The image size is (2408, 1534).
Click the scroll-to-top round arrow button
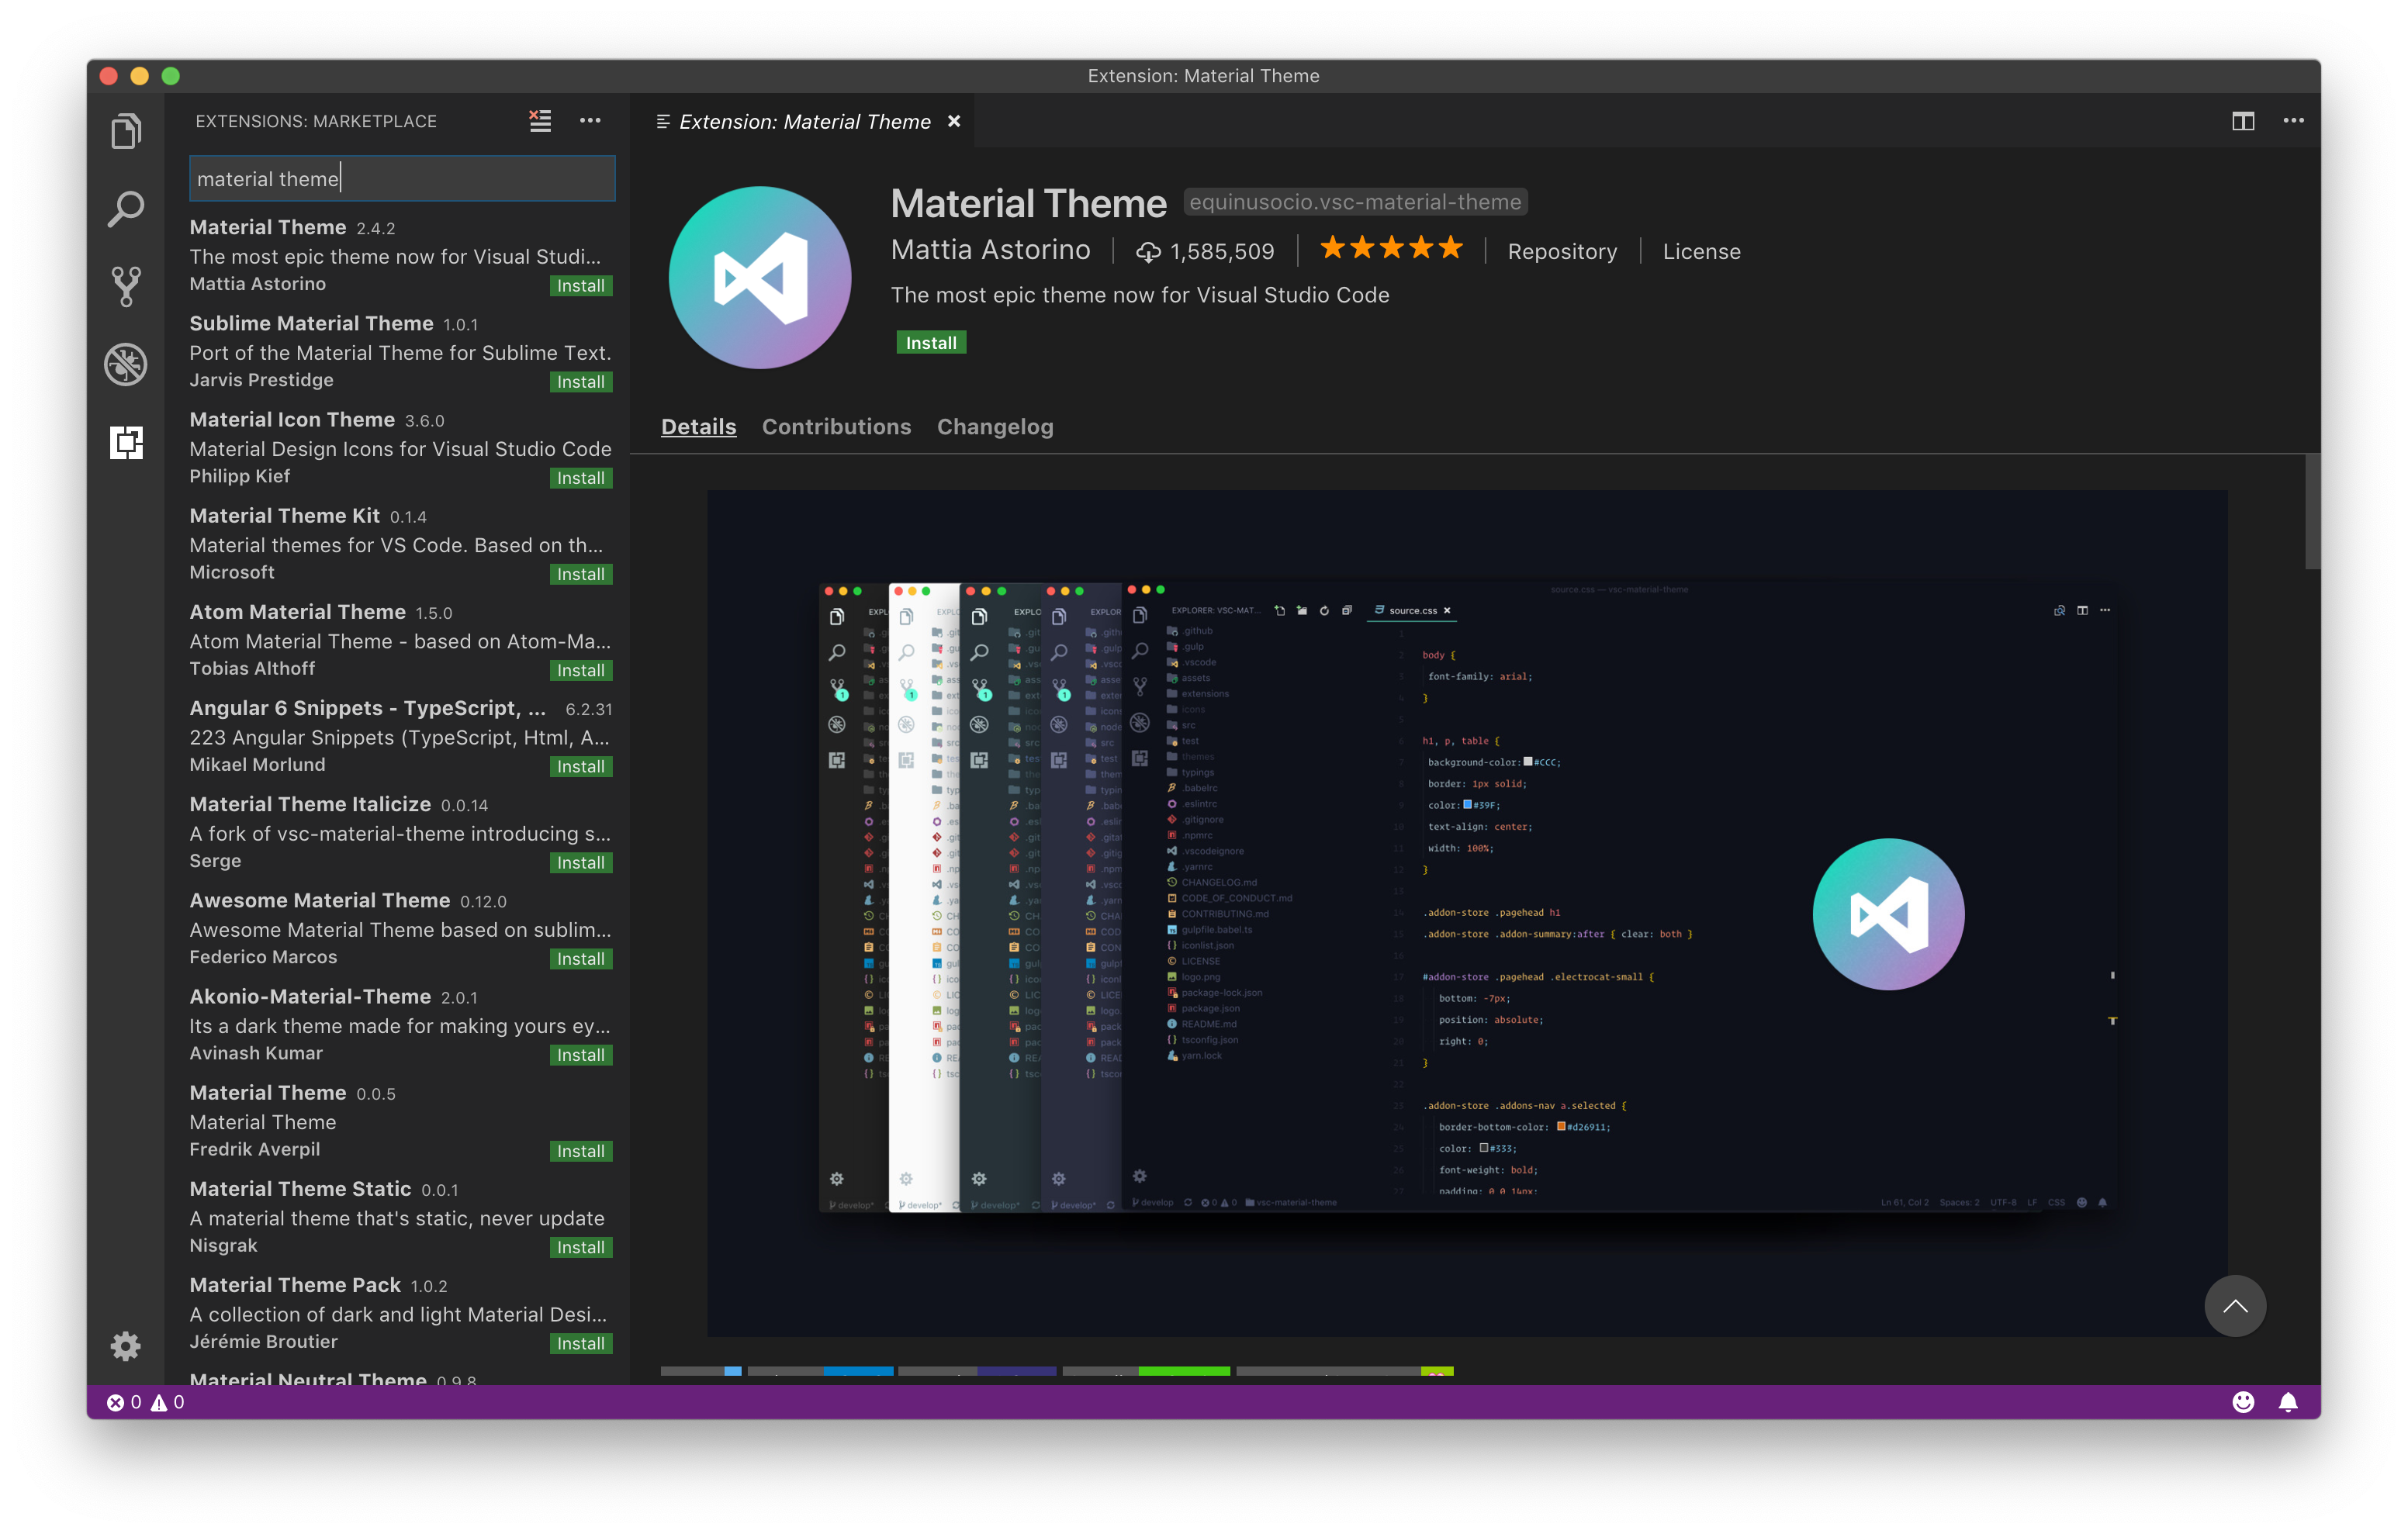[2234, 1305]
